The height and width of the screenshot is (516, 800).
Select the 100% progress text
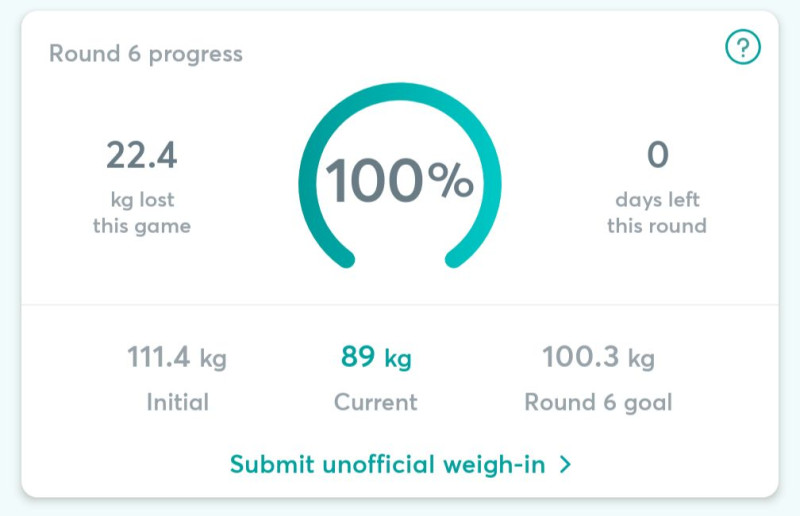398,181
